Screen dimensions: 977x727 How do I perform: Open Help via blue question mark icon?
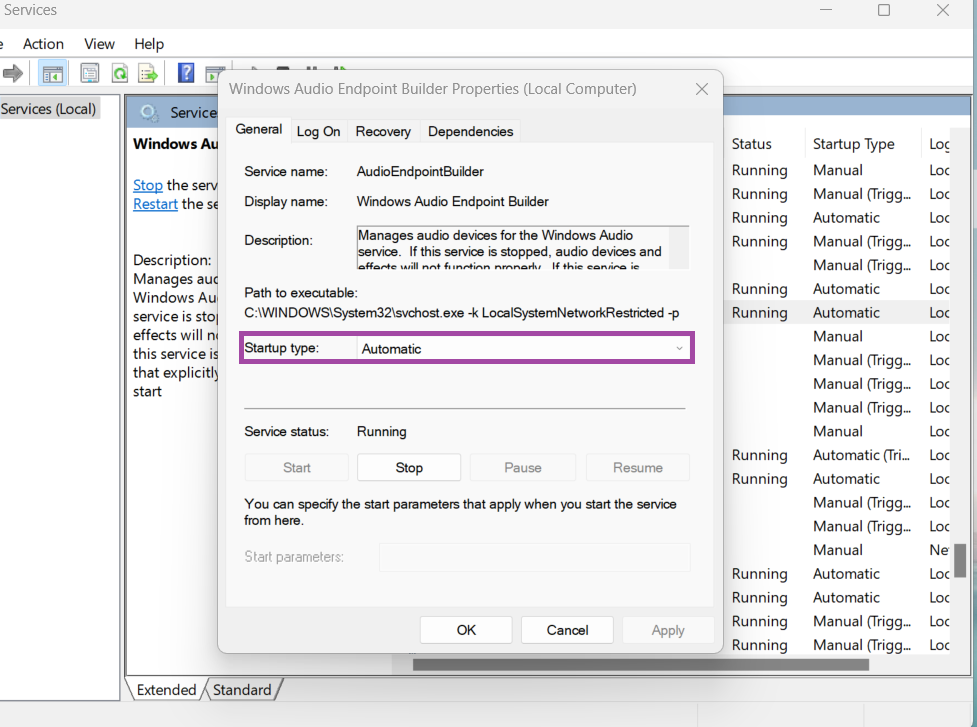coord(186,73)
